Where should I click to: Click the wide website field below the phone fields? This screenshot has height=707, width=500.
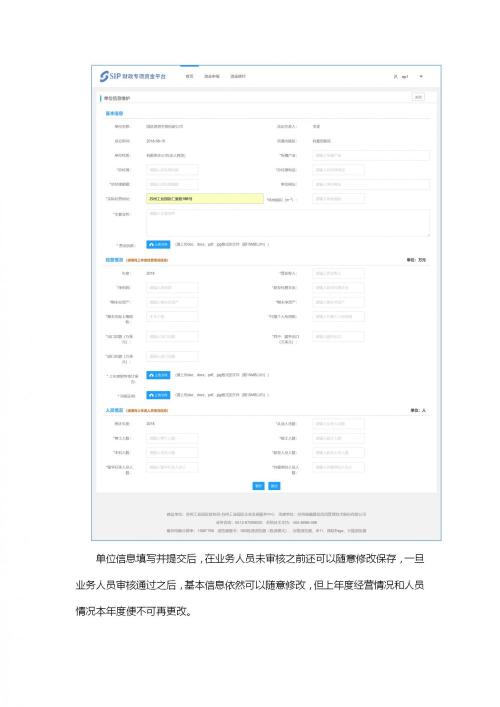point(371,184)
